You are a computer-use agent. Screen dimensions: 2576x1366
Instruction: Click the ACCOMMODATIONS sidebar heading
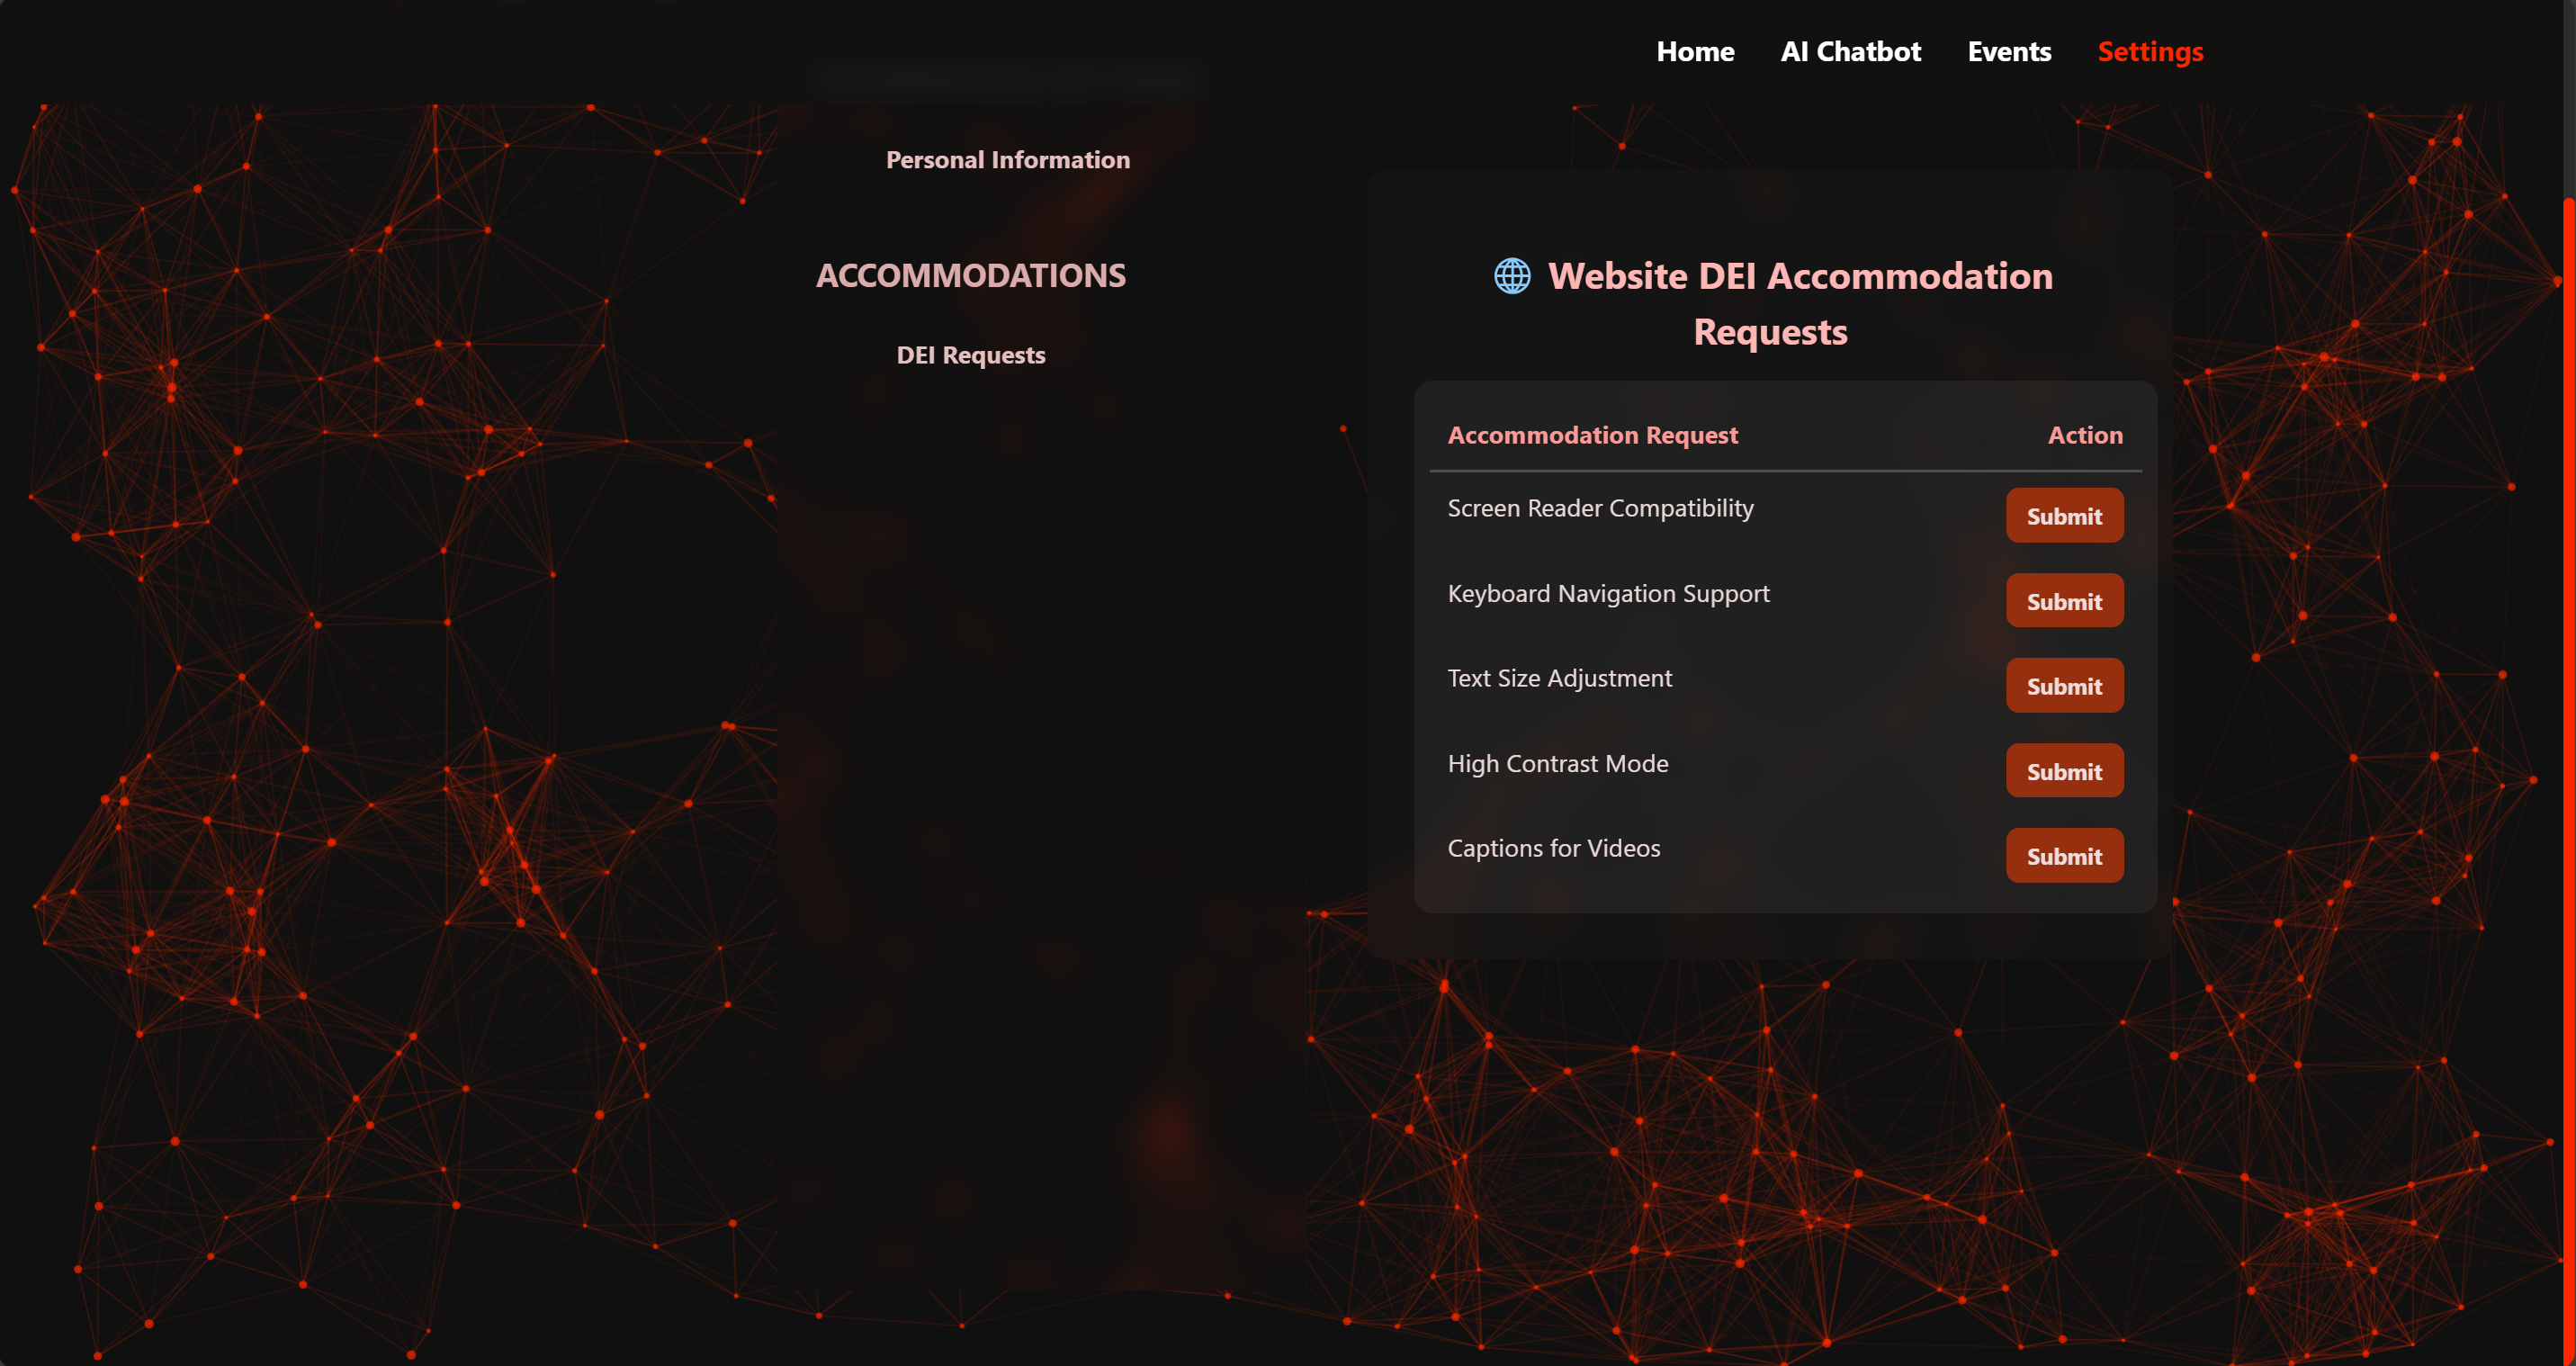pyautogui.click(x=970, y=276)
